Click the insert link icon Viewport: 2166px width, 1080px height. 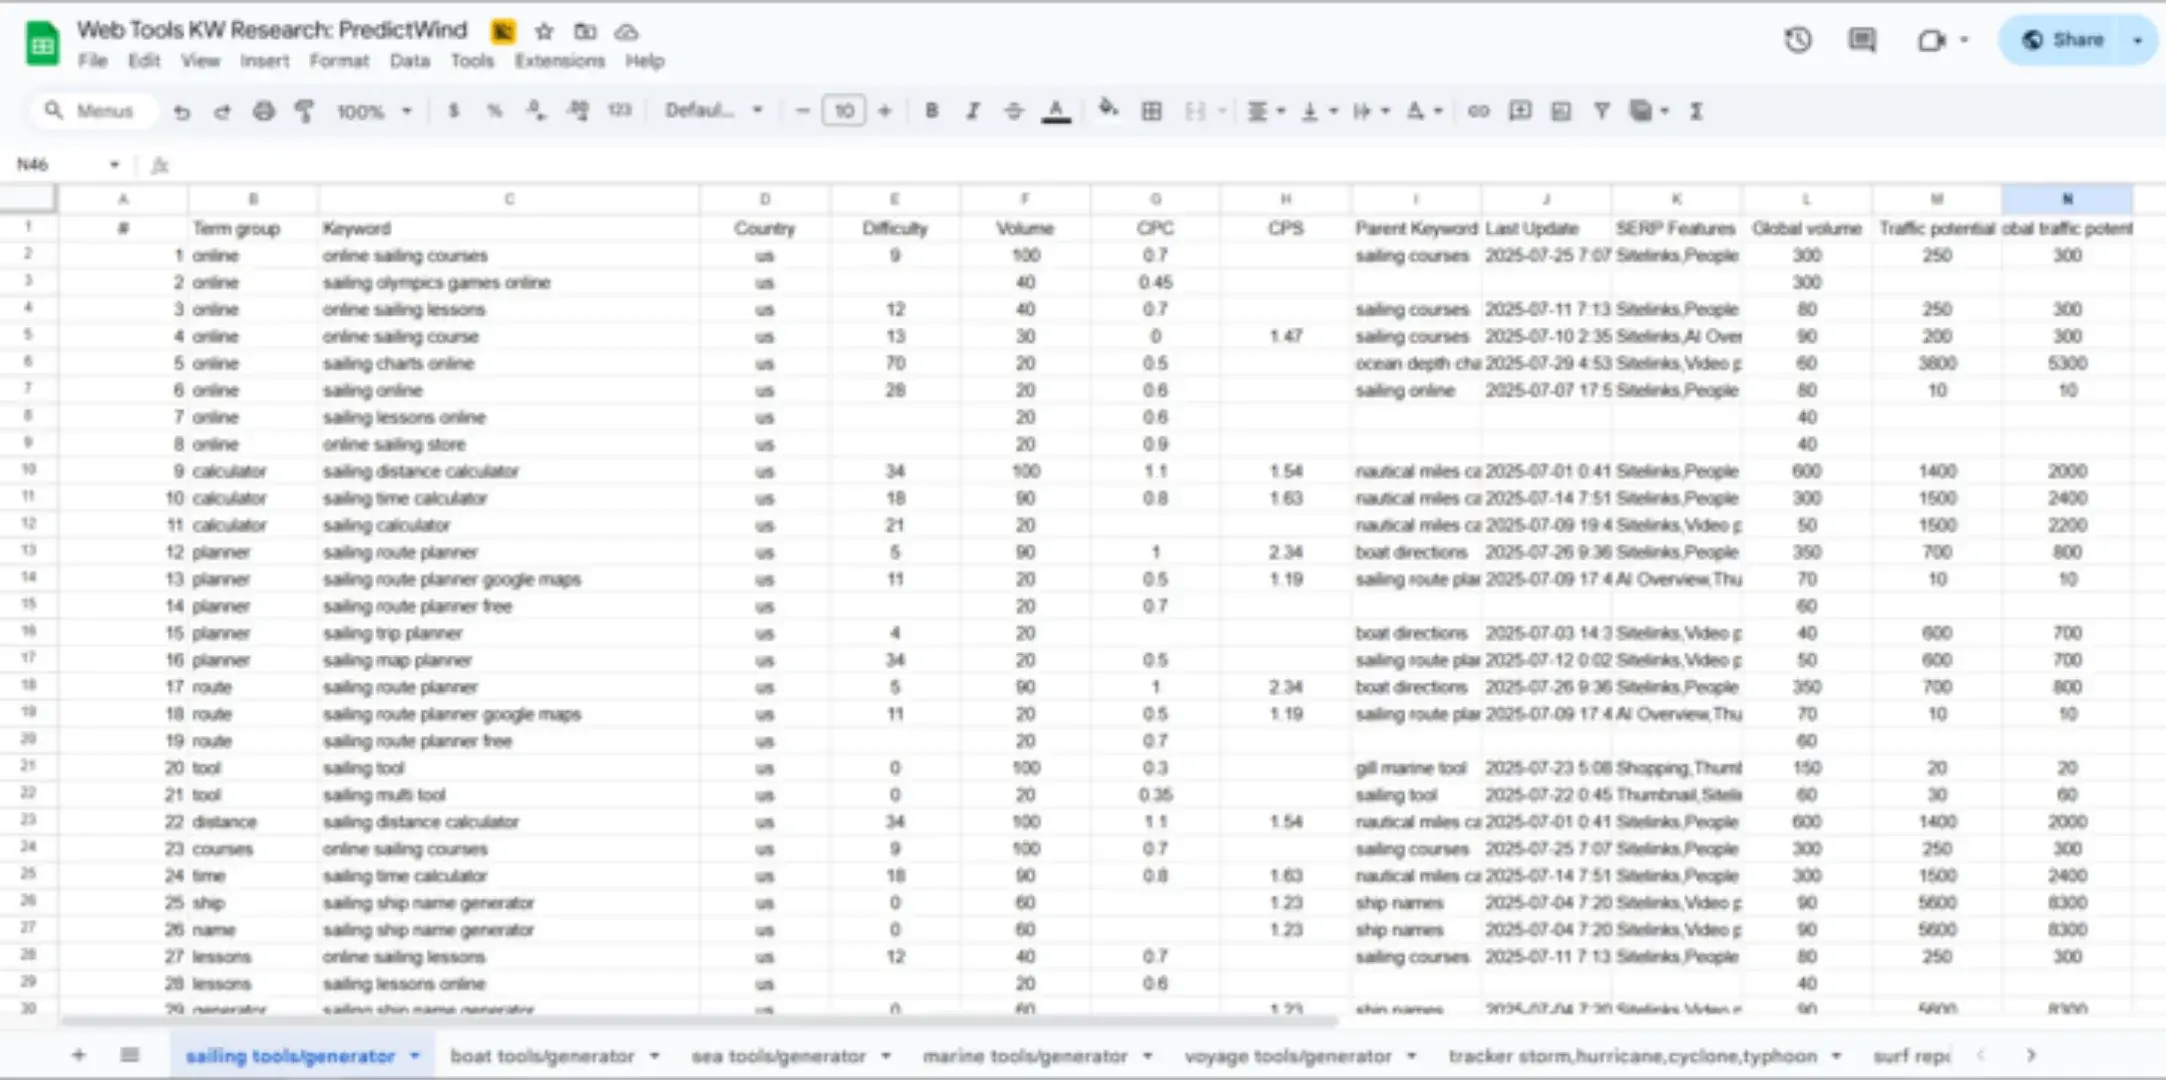1478,111
